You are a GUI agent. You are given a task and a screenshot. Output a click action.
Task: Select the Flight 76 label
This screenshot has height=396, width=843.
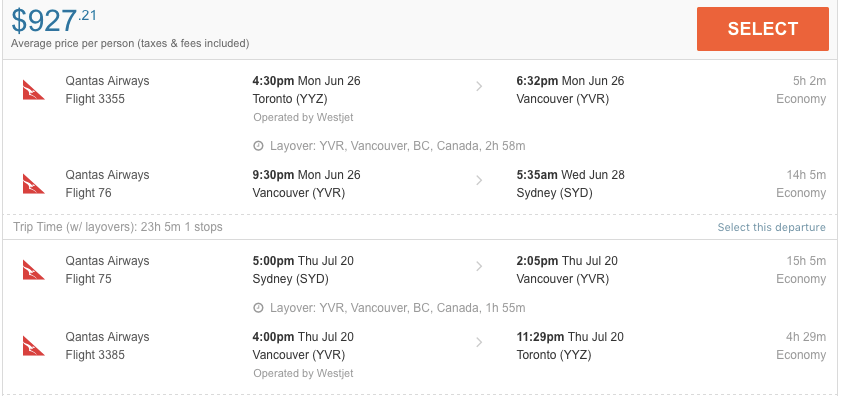point(88,193)
